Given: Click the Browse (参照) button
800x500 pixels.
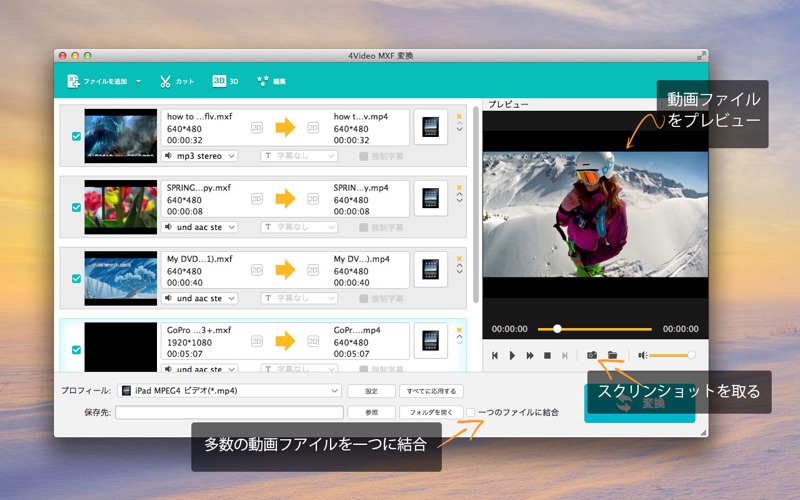Looking at the screenshot, I should pos(371,412).
